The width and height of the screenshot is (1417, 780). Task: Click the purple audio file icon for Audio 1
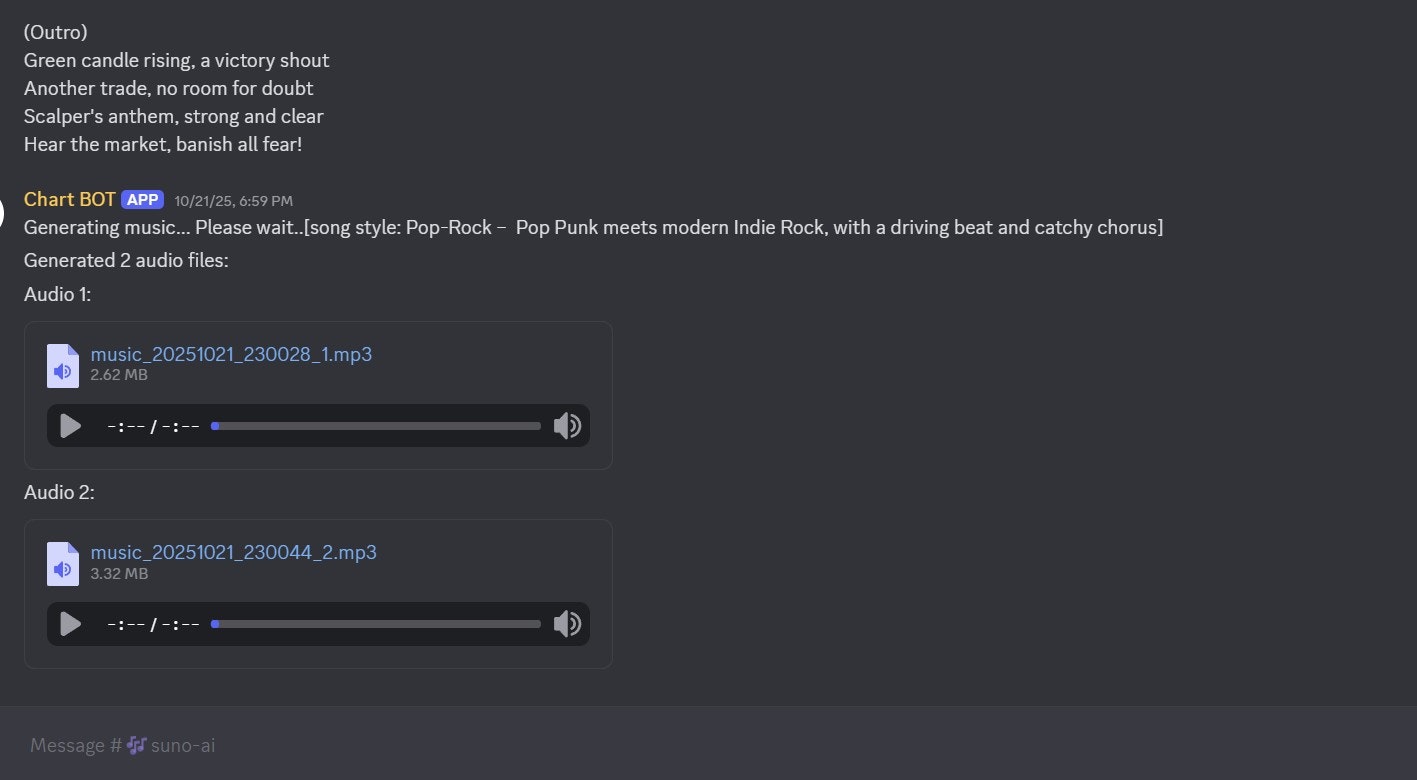[62, 365]
